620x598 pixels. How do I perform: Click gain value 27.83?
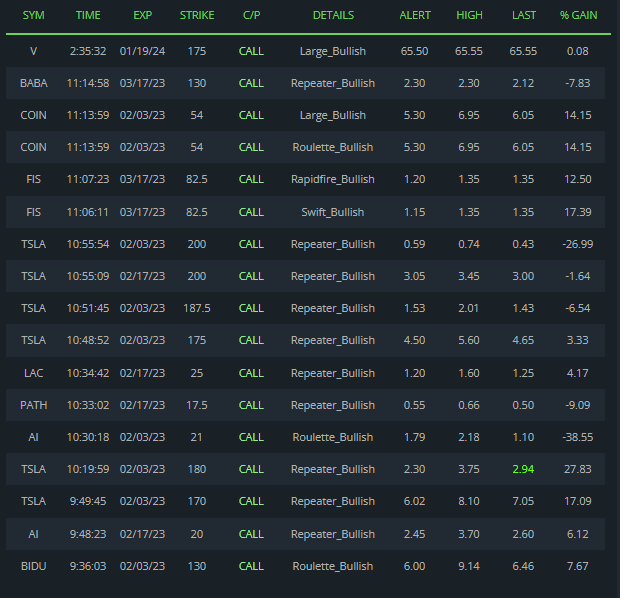(x=578, y=469)
